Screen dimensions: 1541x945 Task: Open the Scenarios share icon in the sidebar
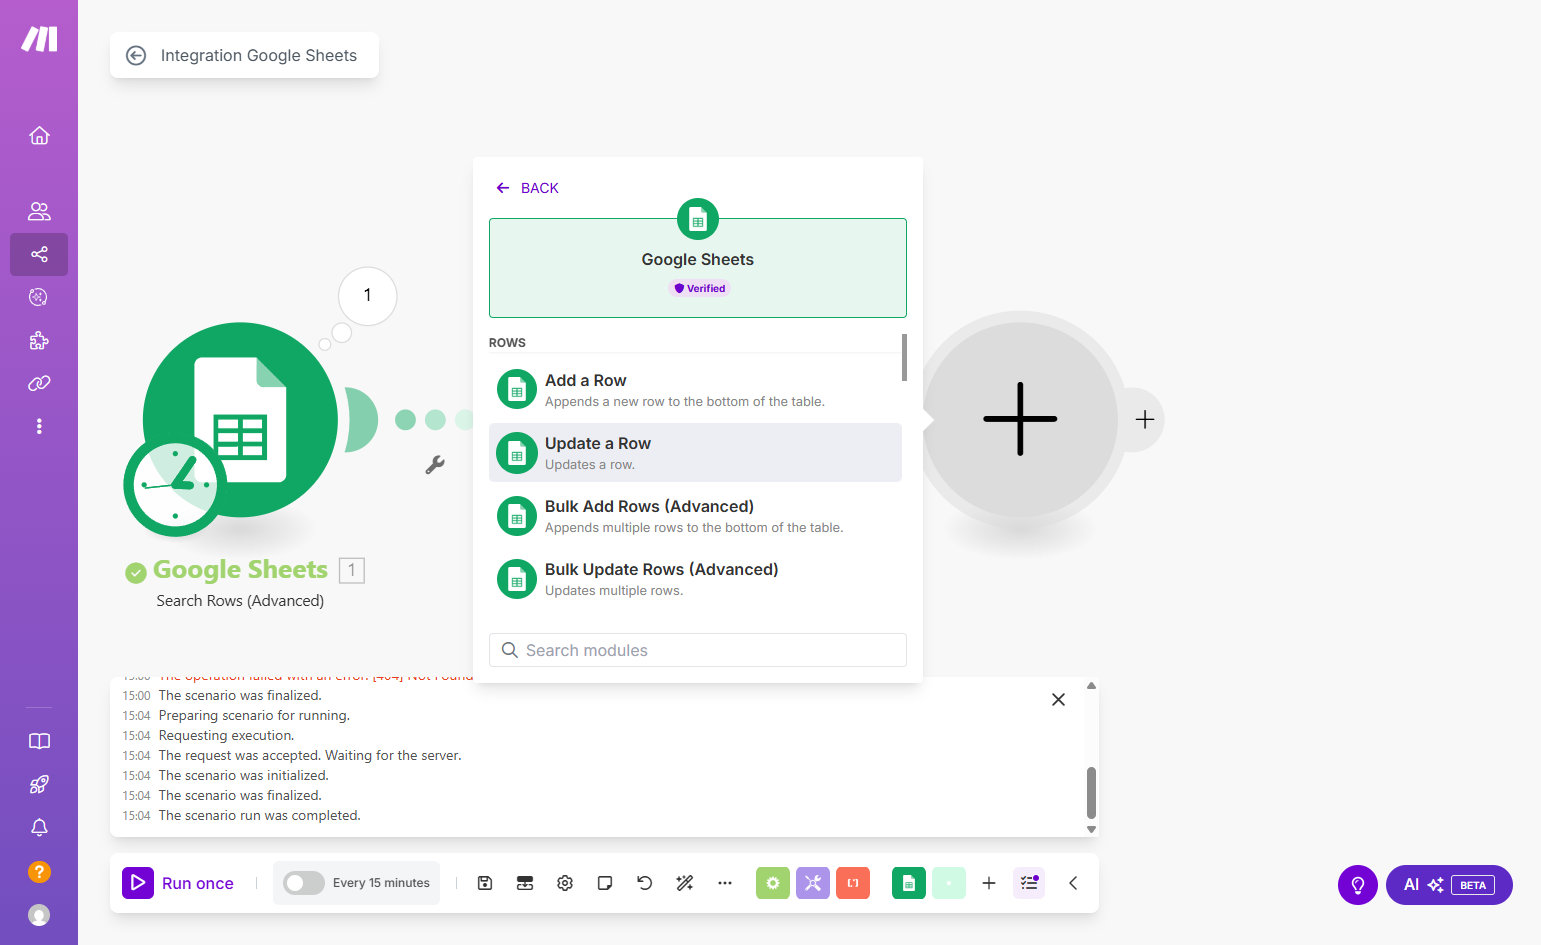pos(39,254)
